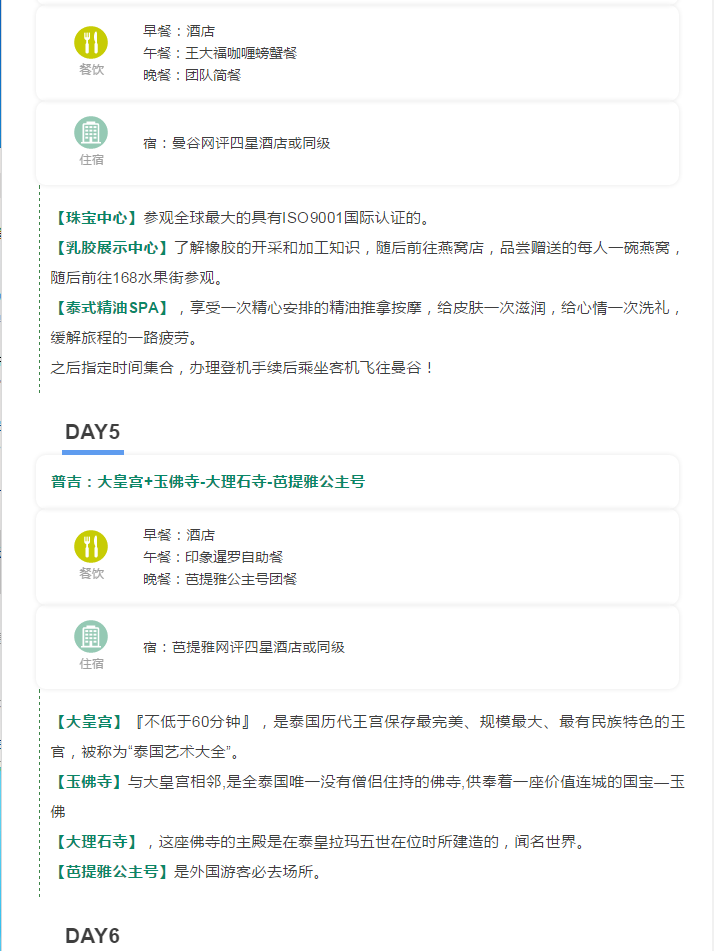This screenshot has height=951, width=714.
Task: Click the 晚餐：芭提雅公主号团餐 dinner line
Action: tap(220, 579)
